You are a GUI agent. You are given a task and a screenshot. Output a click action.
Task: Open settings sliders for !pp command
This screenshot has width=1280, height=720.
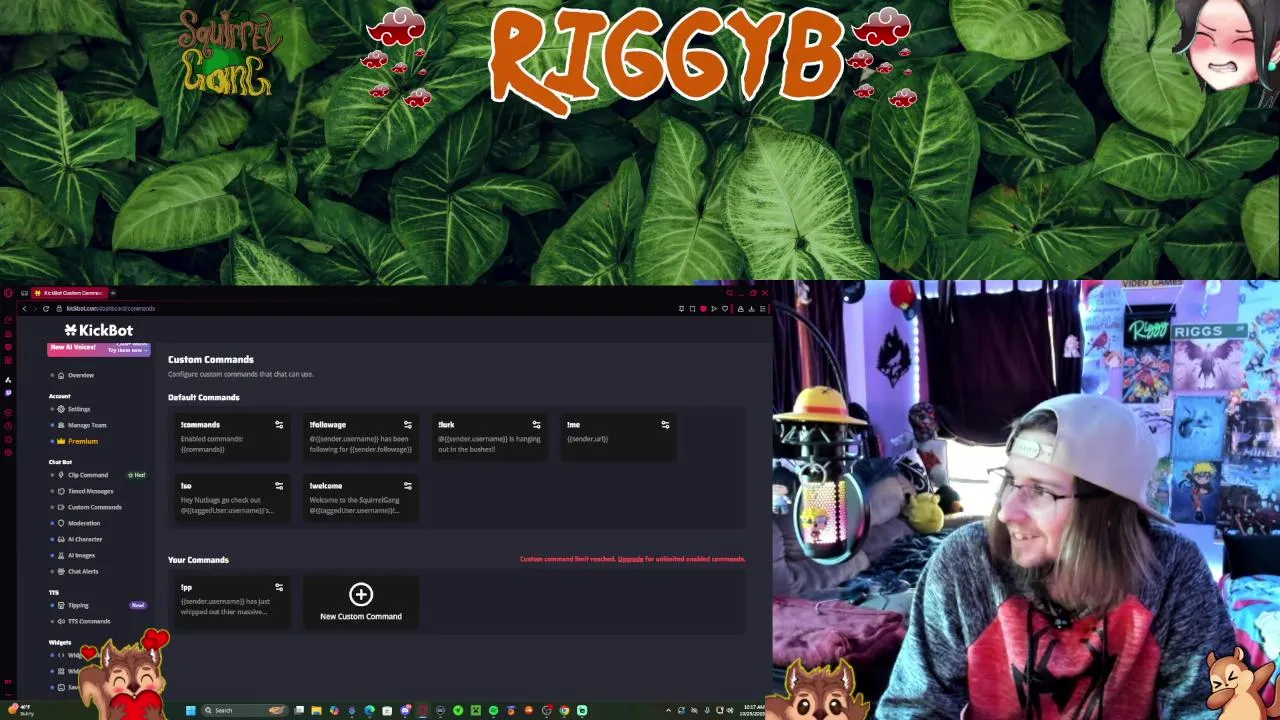(x=279, y=588)
